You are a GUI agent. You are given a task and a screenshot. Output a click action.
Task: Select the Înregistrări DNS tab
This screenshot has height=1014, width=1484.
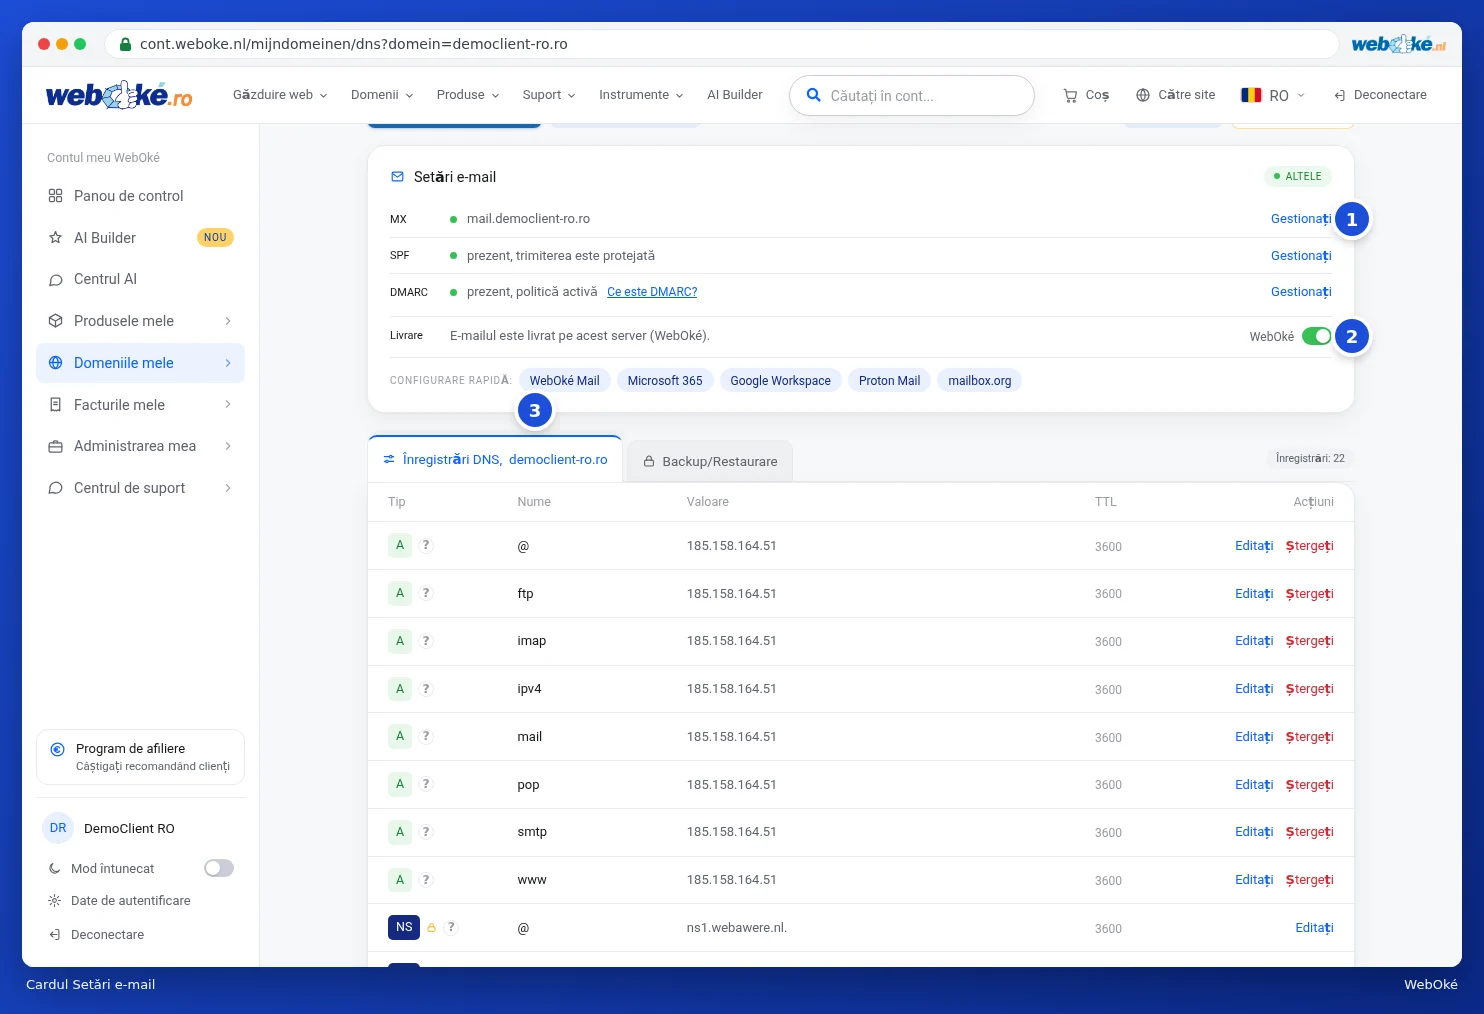(495, 460)
